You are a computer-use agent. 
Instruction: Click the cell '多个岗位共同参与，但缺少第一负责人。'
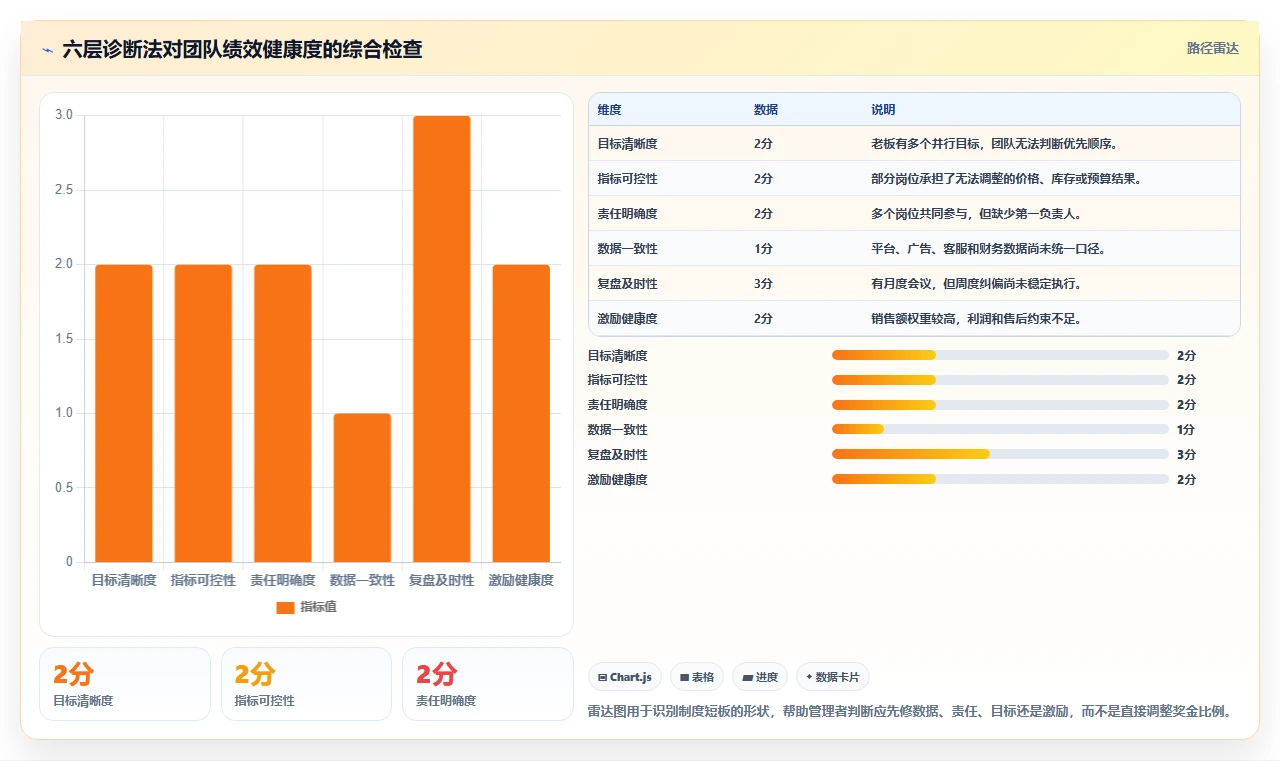[977, 214]
